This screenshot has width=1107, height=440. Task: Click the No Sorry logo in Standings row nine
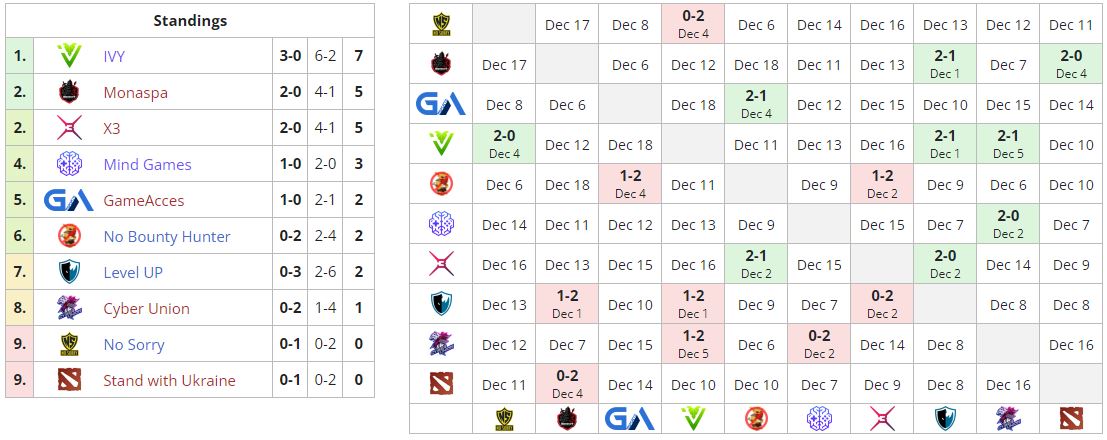(x=69, y=344)
